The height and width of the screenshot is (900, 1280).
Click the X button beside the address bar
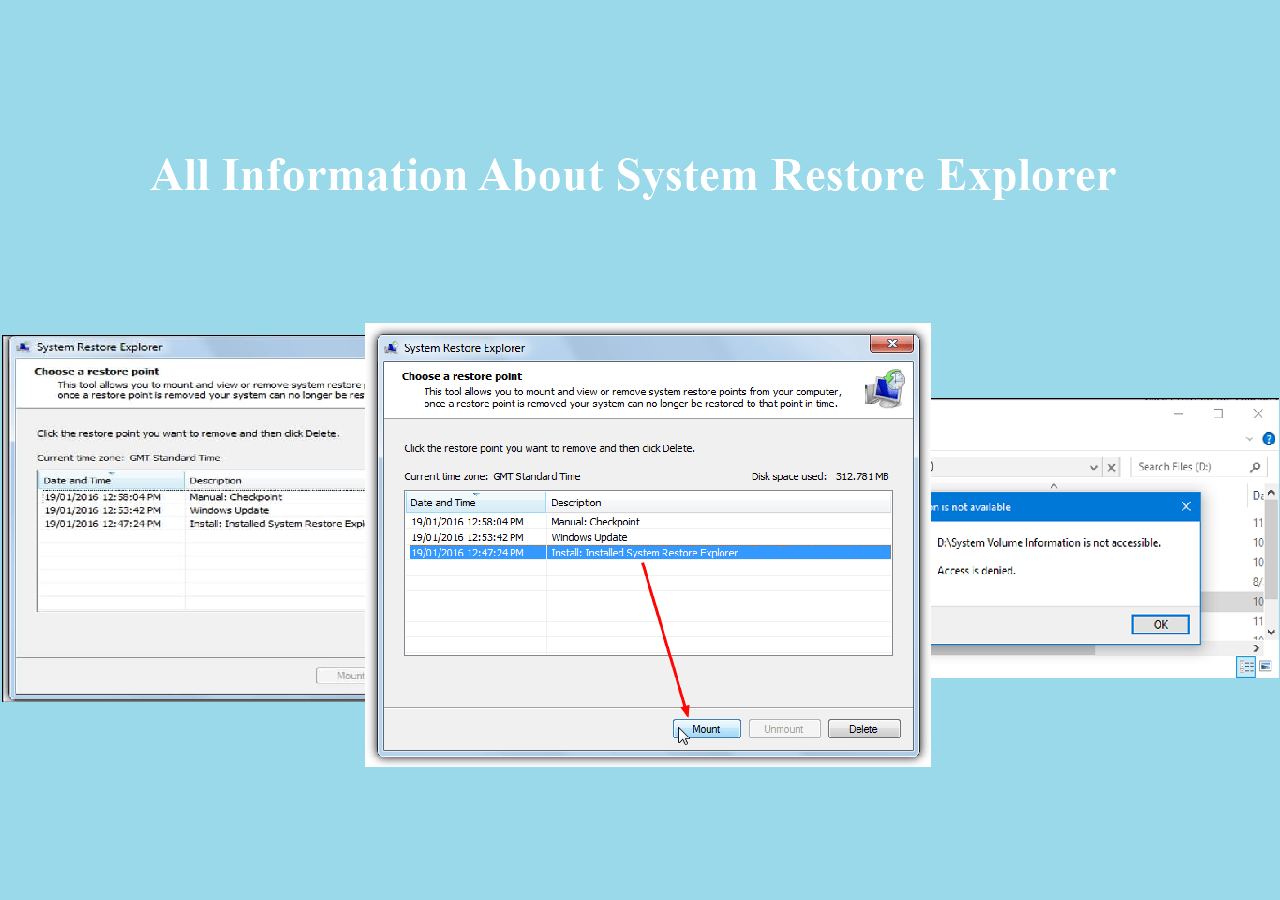pos(1112,467)
